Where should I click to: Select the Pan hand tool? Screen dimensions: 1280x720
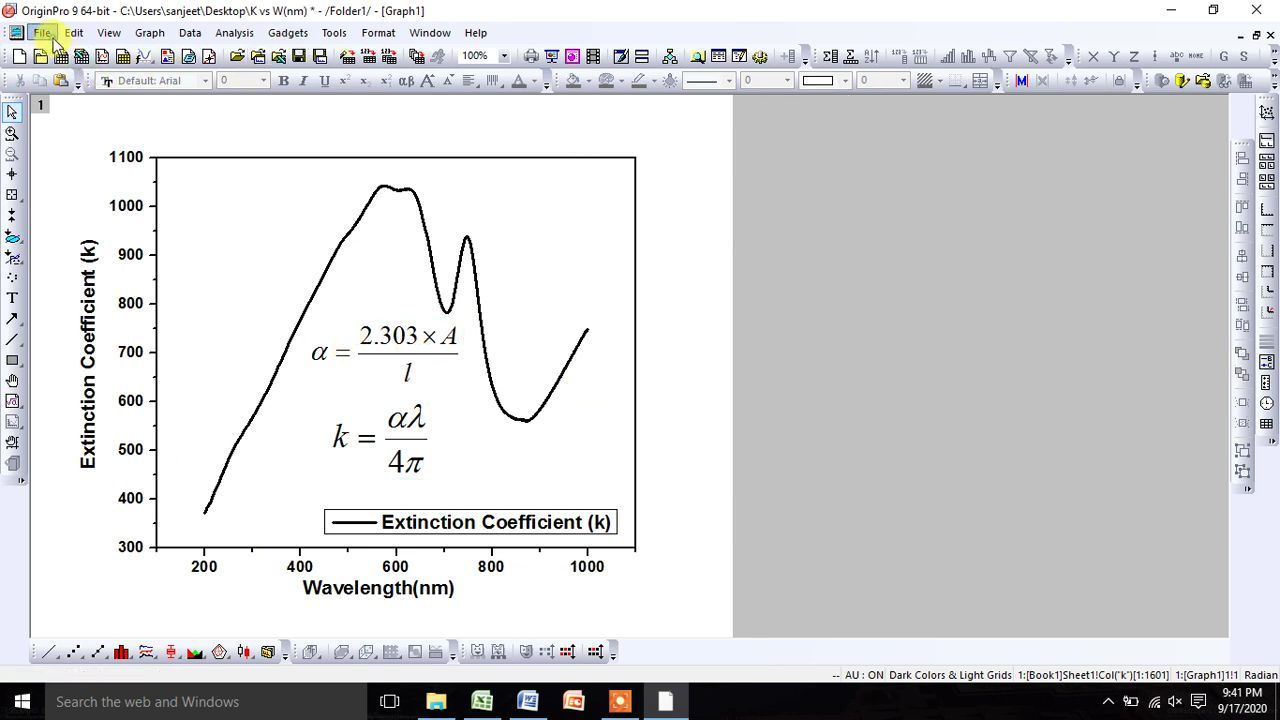click(x=12, y=381)
